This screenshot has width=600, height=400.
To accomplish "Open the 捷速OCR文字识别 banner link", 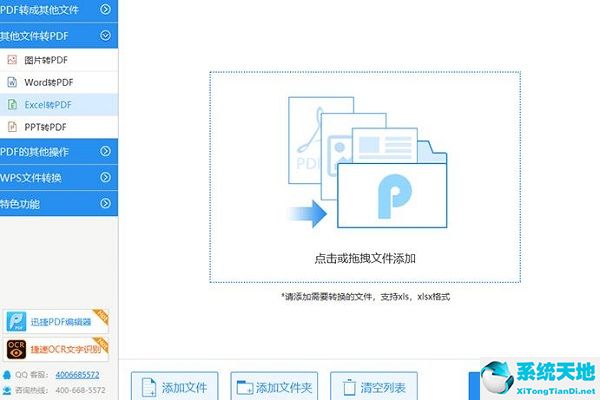I will 56,349.
